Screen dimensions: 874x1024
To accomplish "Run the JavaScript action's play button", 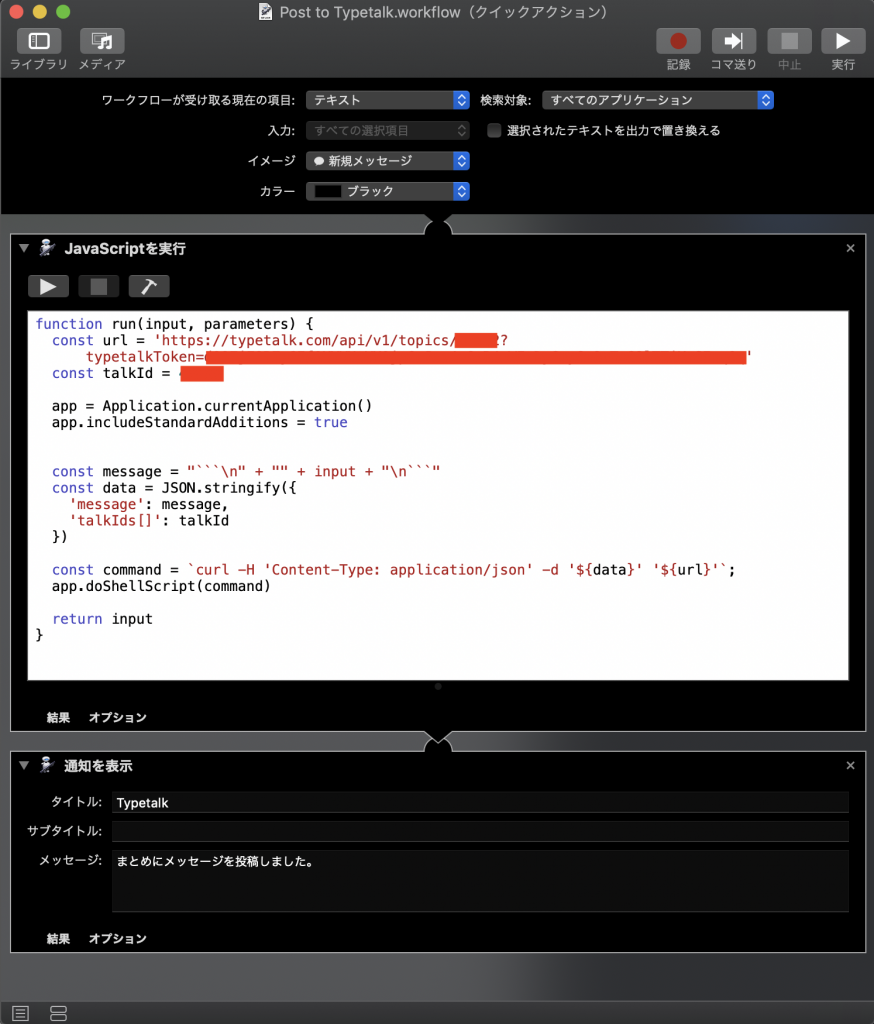I will point(48,286).
